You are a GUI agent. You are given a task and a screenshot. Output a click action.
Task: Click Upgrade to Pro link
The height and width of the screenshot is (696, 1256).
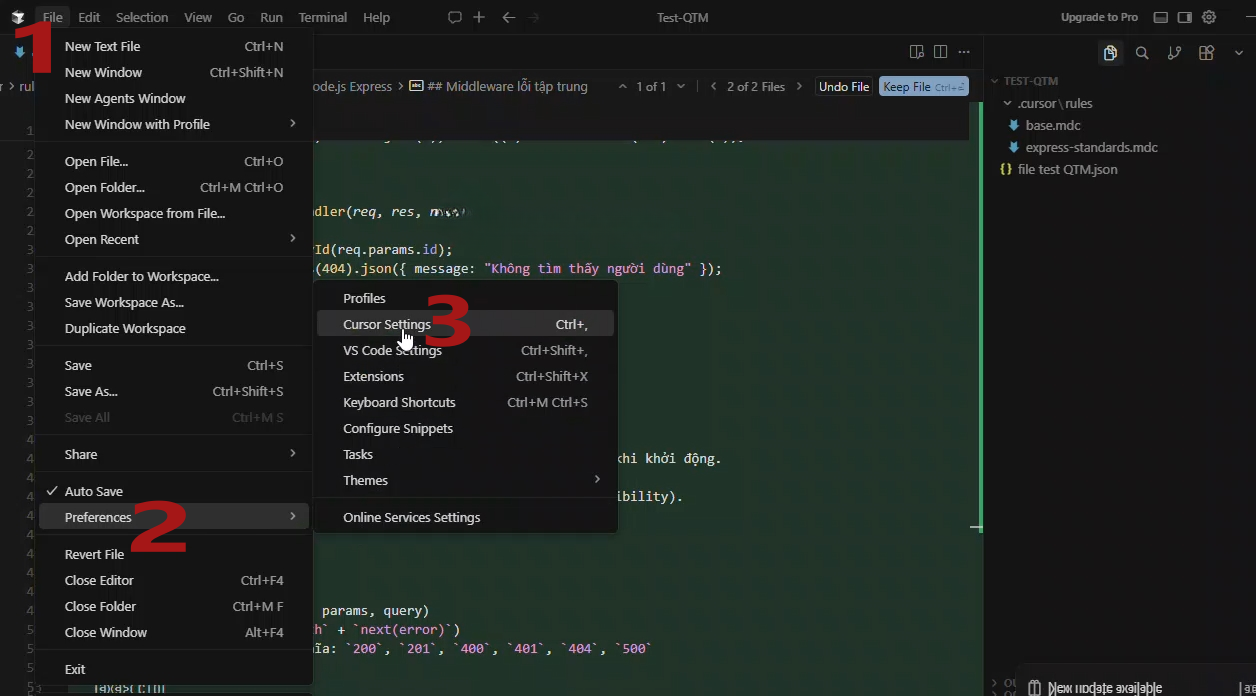click(1099, 17)
